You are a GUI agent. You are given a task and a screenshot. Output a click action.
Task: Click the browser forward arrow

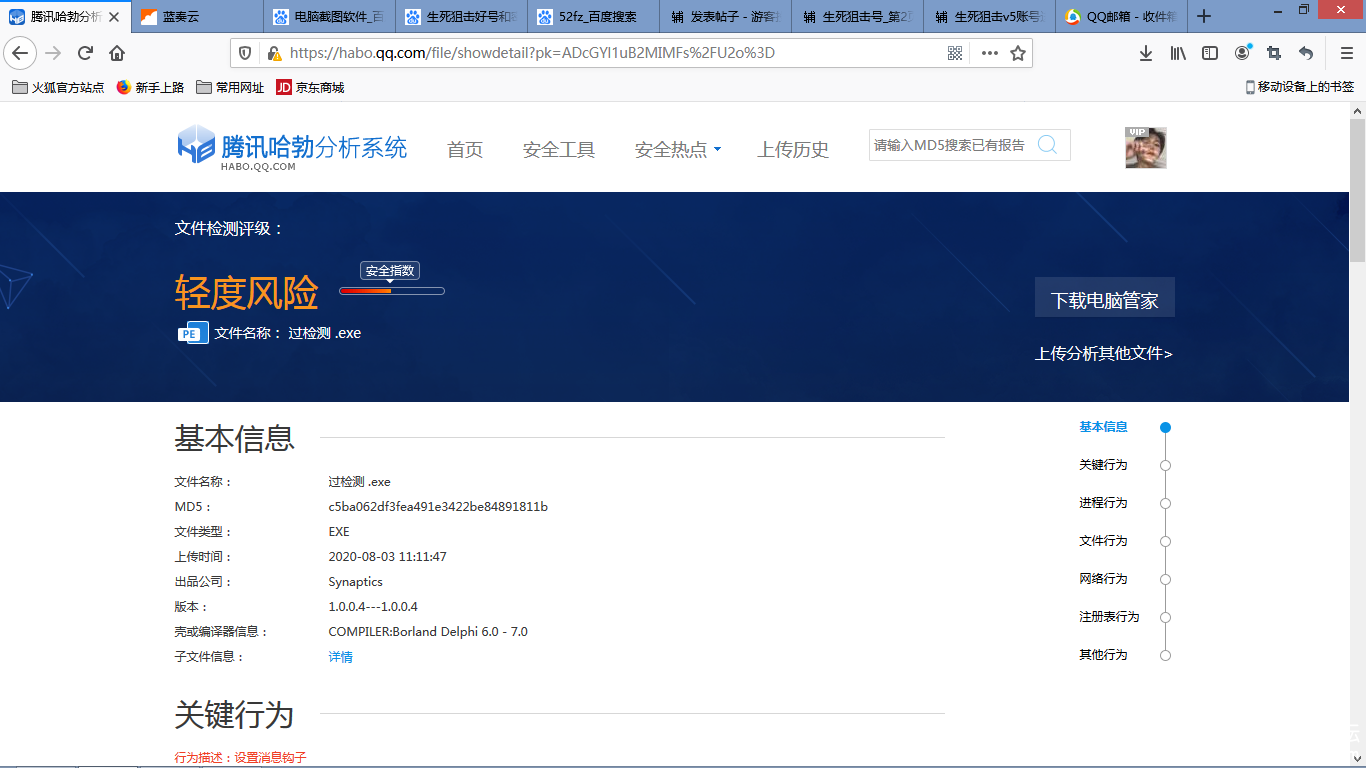[53, 53]
